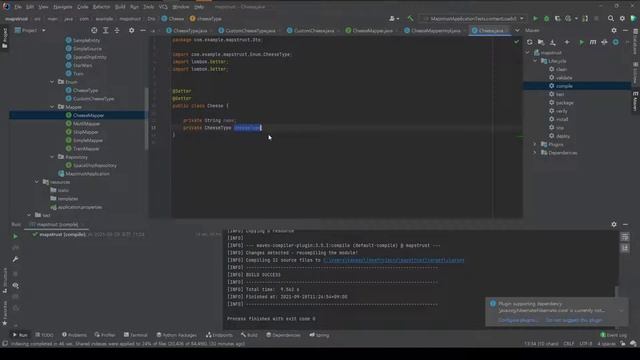Viewport: 640px width, 360px height.
Task: Click the target classes path link in console
Action: 393,260
